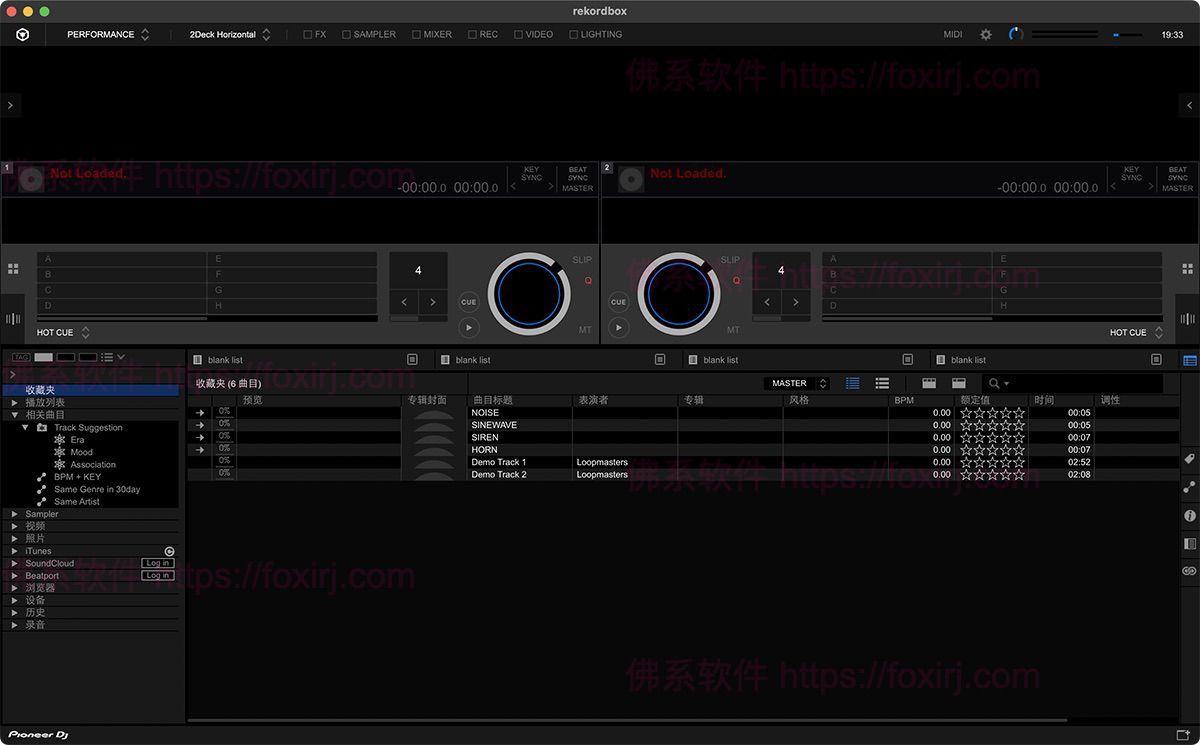The width and height of the screenshot is (1200, 745).
Task: Click Log in next to SoundCloud
Action: click(157, 563)
